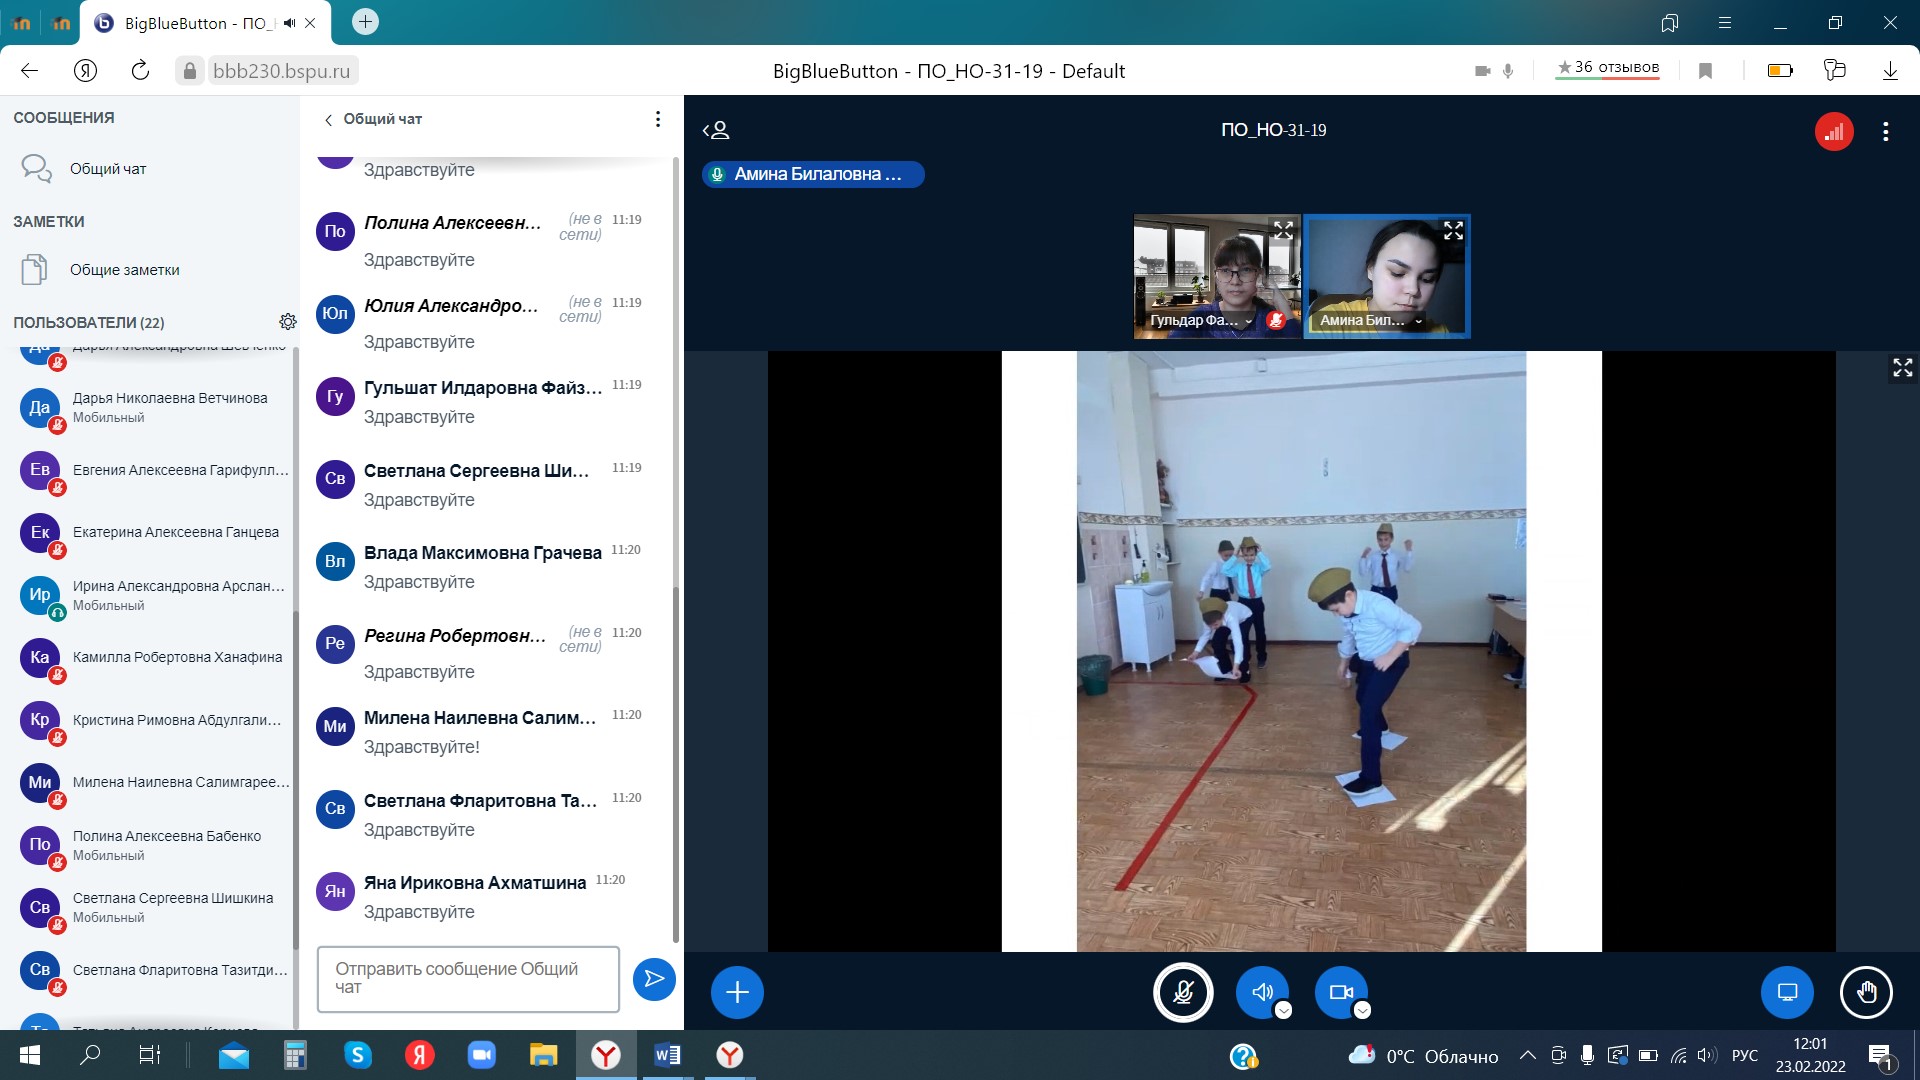Viewport: 1920px width, 1080px height.
Task: Click the blue plus actions button
Action: click(x=737, y=992)
